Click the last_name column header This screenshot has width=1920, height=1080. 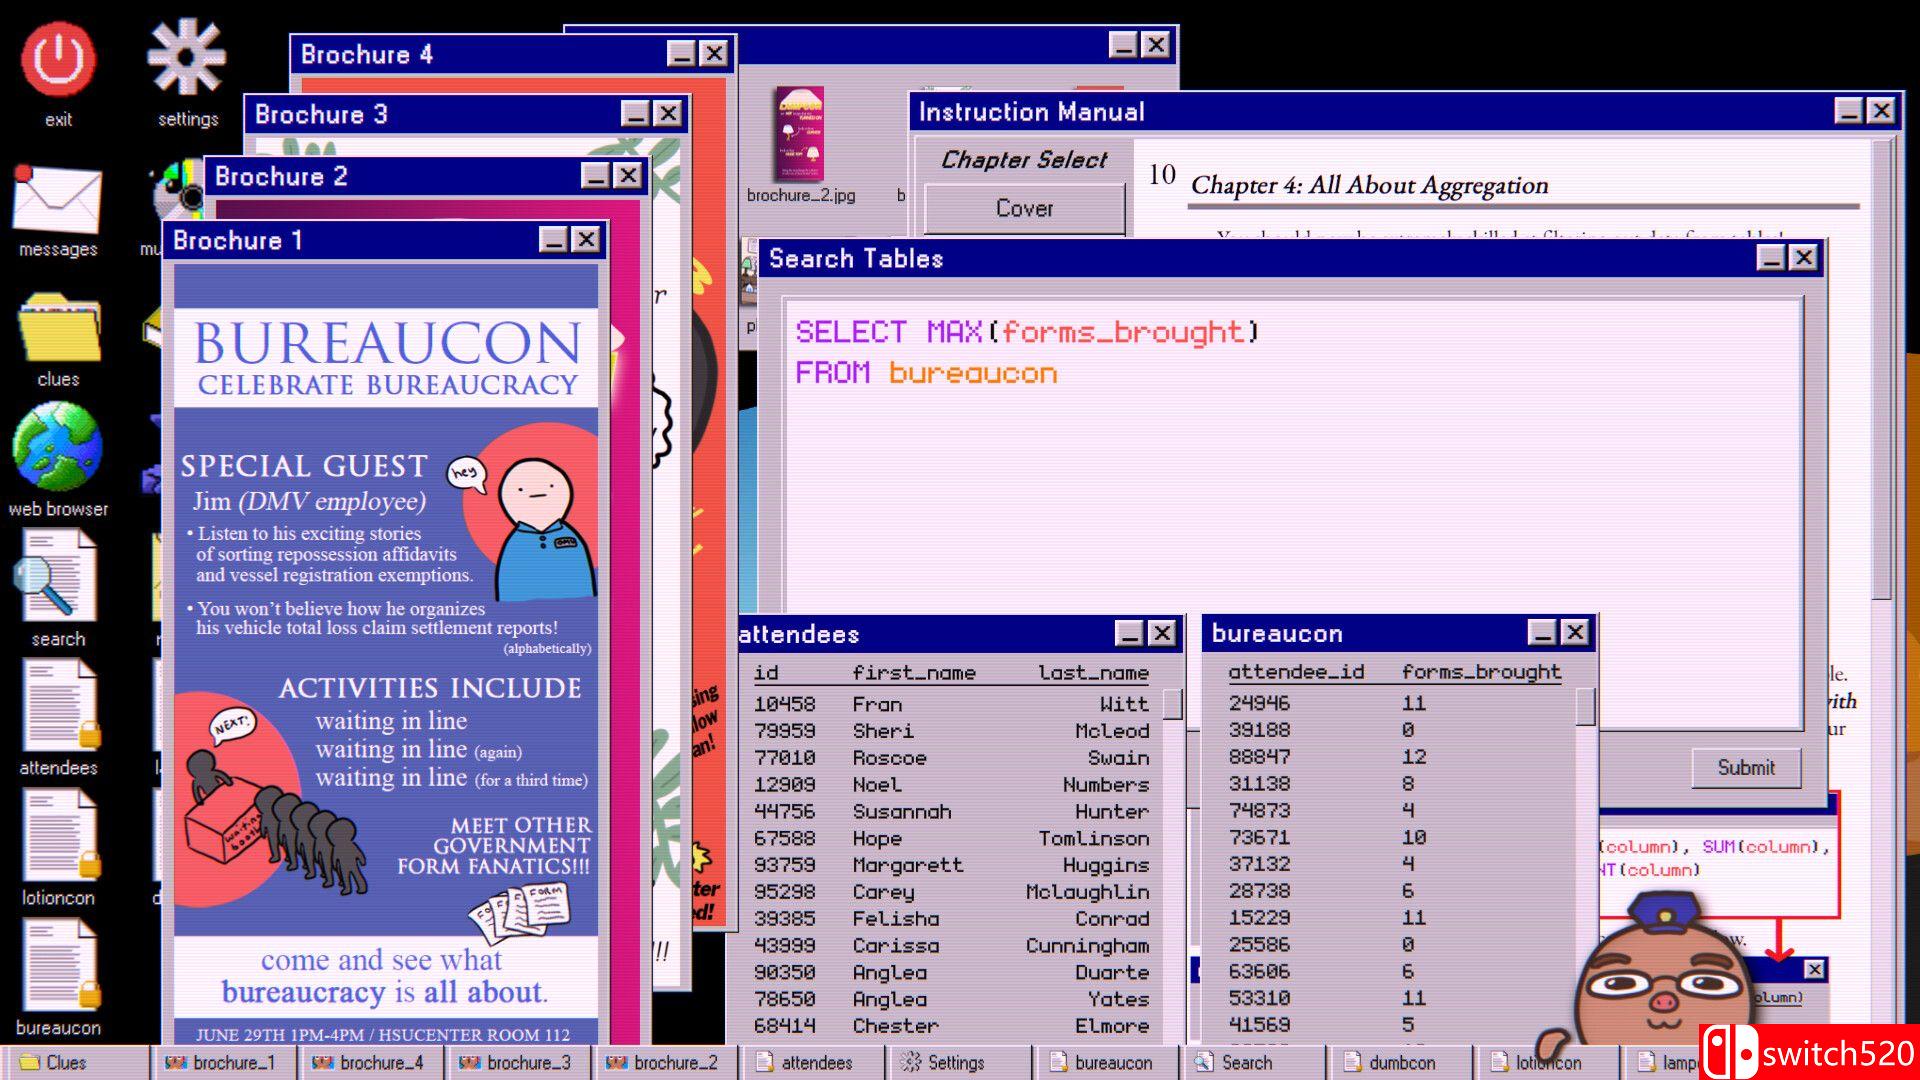click(1093, 673)
